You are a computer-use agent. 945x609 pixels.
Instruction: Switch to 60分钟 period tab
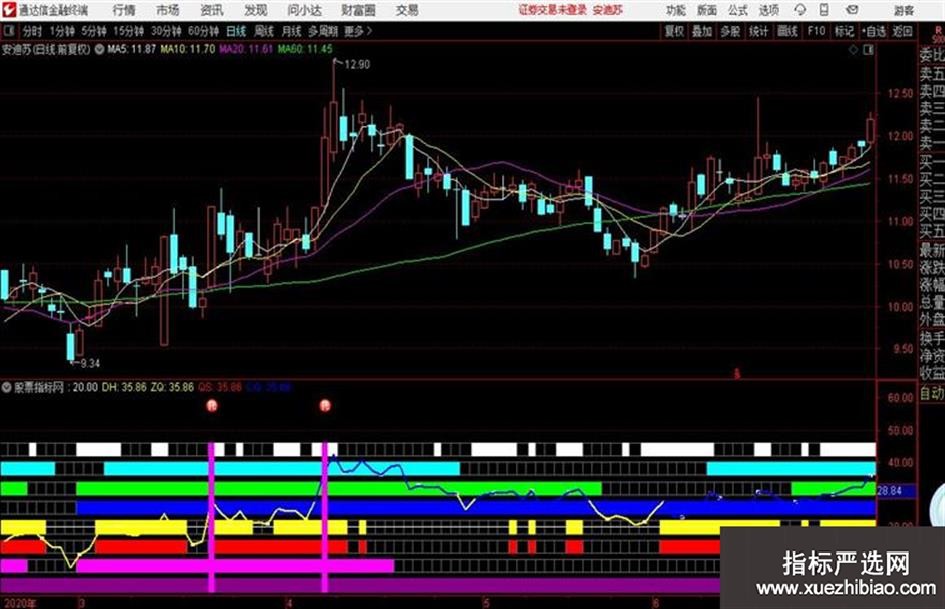pos(203,31)
